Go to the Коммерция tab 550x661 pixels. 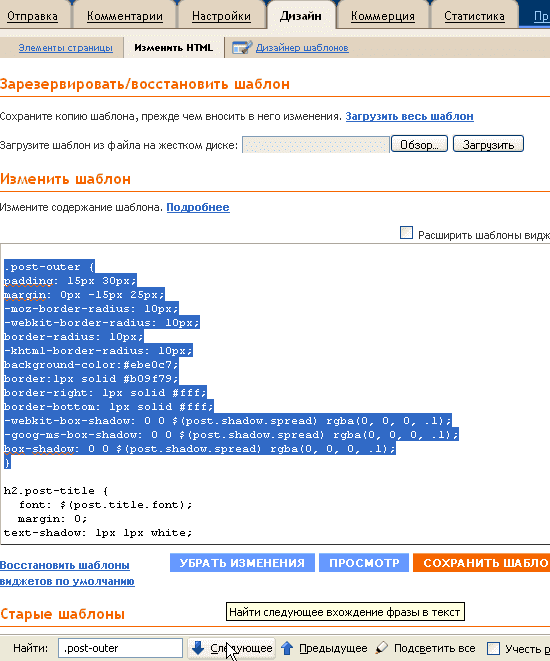pos(383,16)
